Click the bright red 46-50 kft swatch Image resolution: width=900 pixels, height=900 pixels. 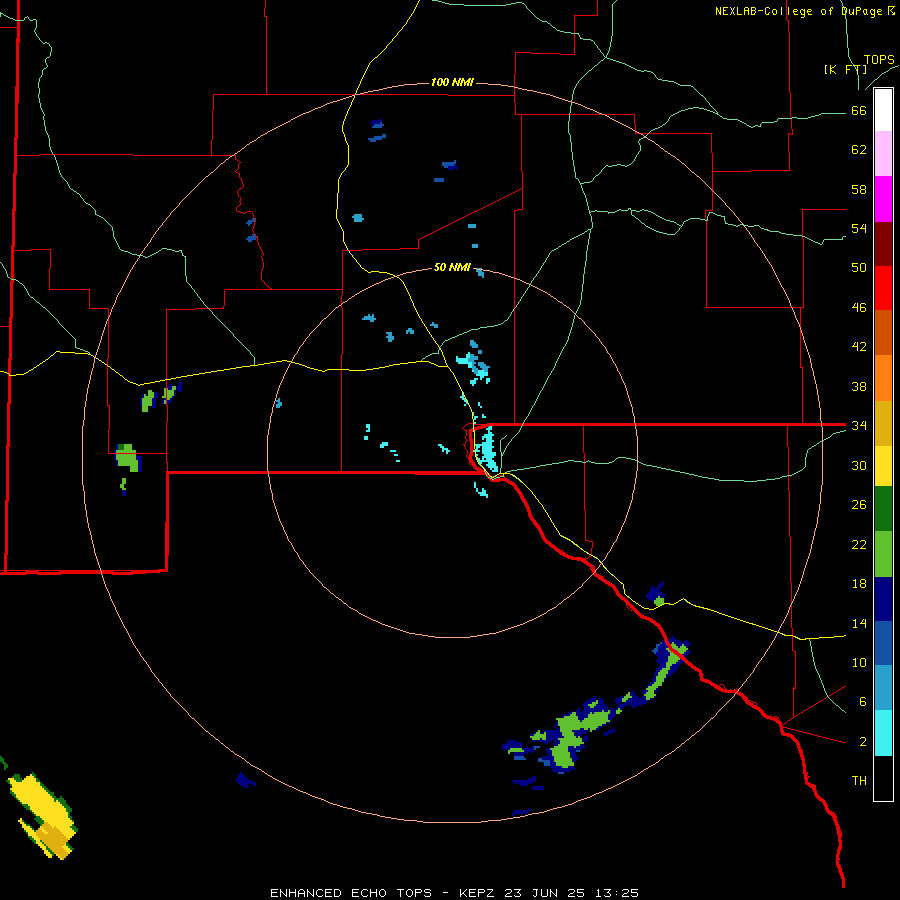tap(883, 288)
